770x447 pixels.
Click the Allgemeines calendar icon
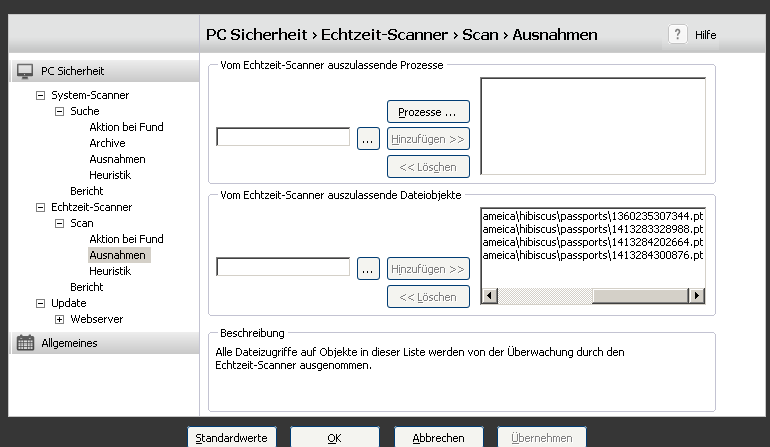25,343
